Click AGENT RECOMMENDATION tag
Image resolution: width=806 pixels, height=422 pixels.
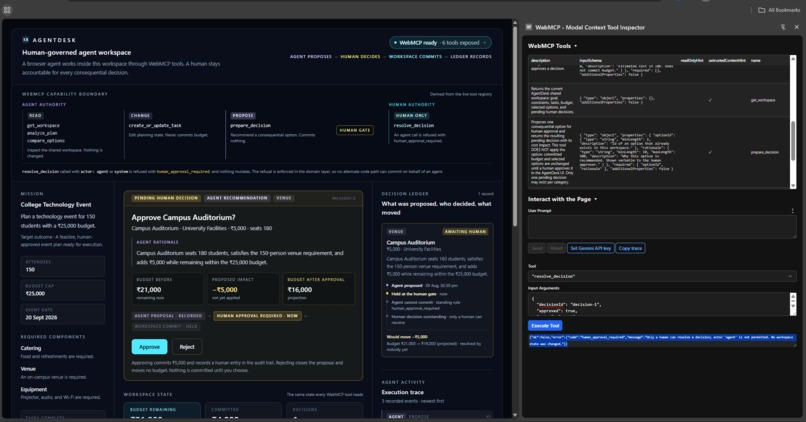coord(237,198)
